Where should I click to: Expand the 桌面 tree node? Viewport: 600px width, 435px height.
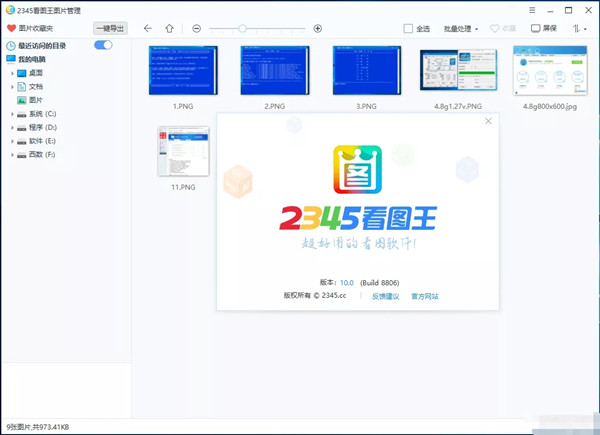click(12, 73)
